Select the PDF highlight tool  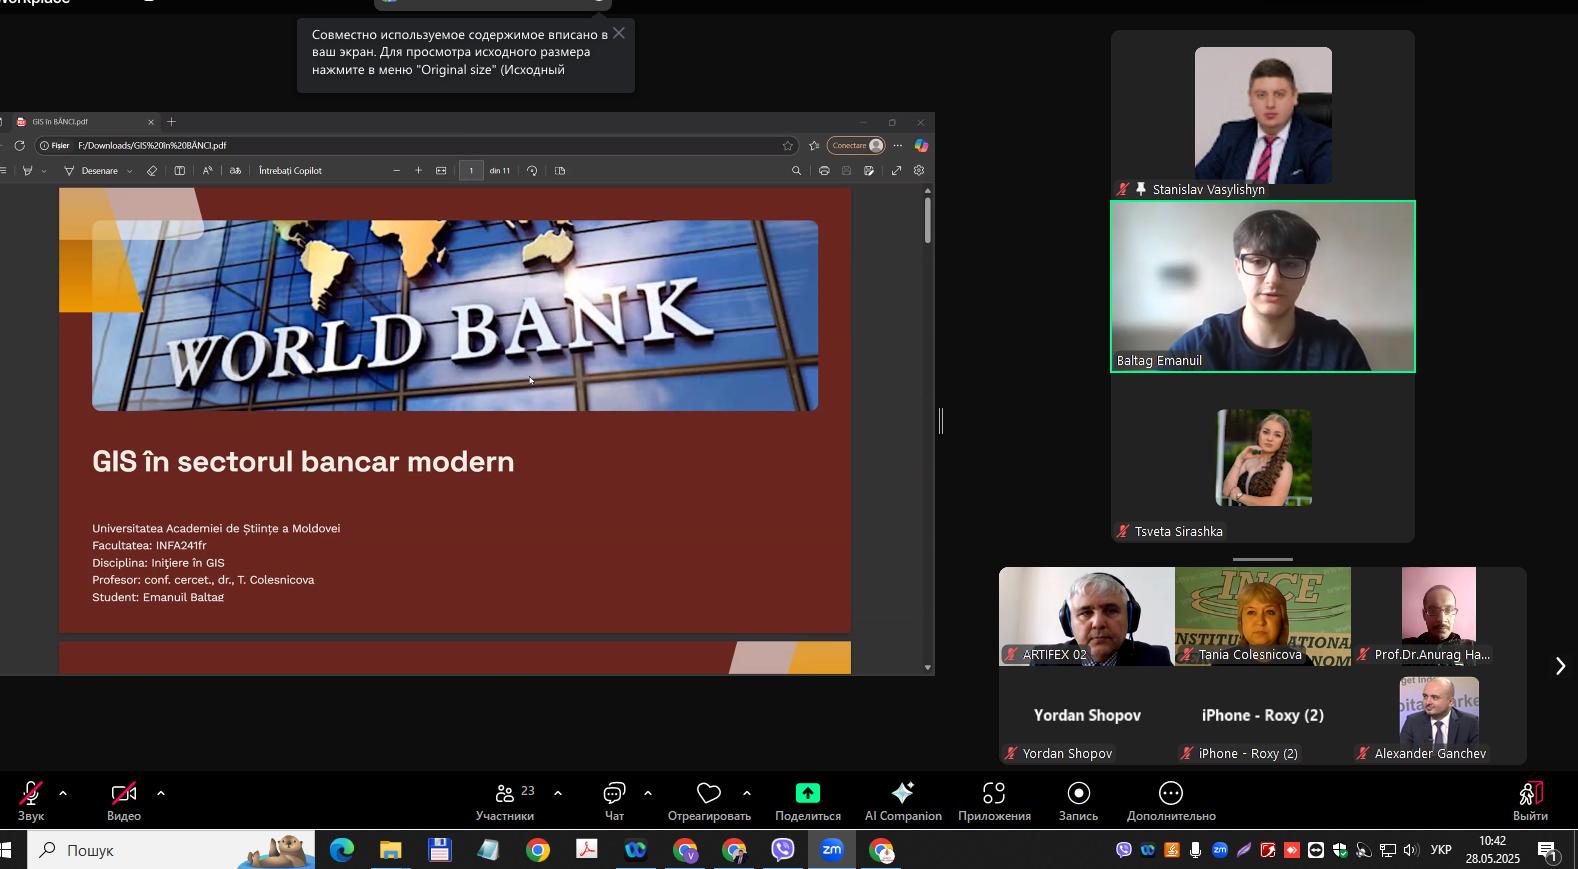pyautogui.click(x=27, y=171)
